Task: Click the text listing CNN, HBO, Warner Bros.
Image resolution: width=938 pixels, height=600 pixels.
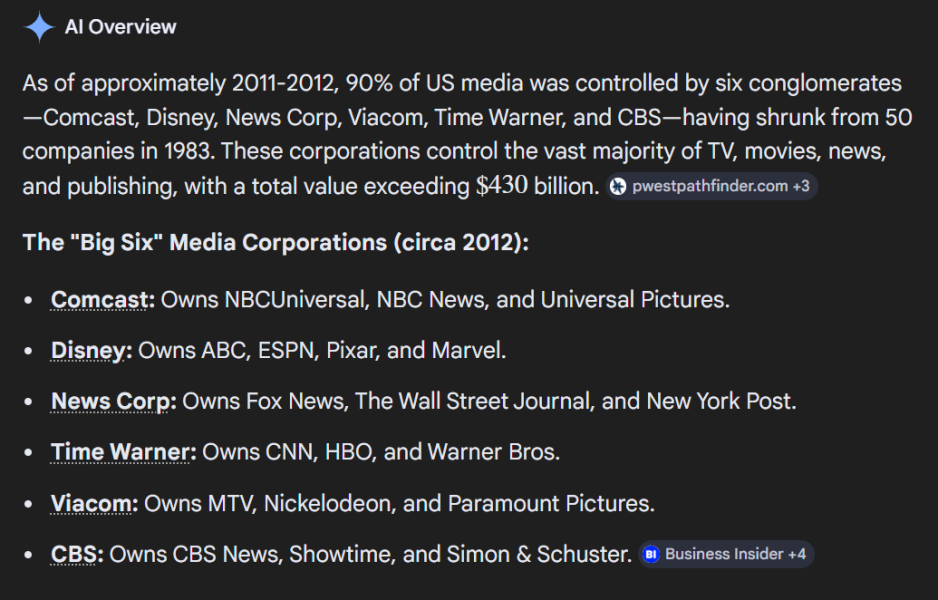Action: 381,452
